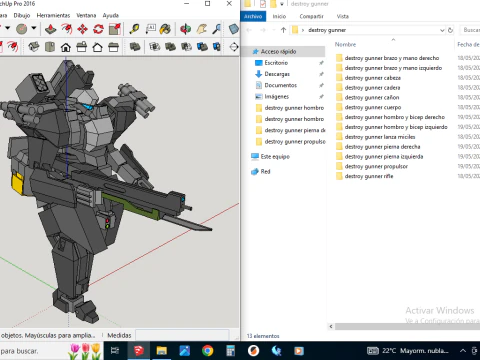This screenshot has height=360, width=480.
Task: Select the Offset tool next to Push/Pull
Action: pyautogui.click(x=67, y=29)
